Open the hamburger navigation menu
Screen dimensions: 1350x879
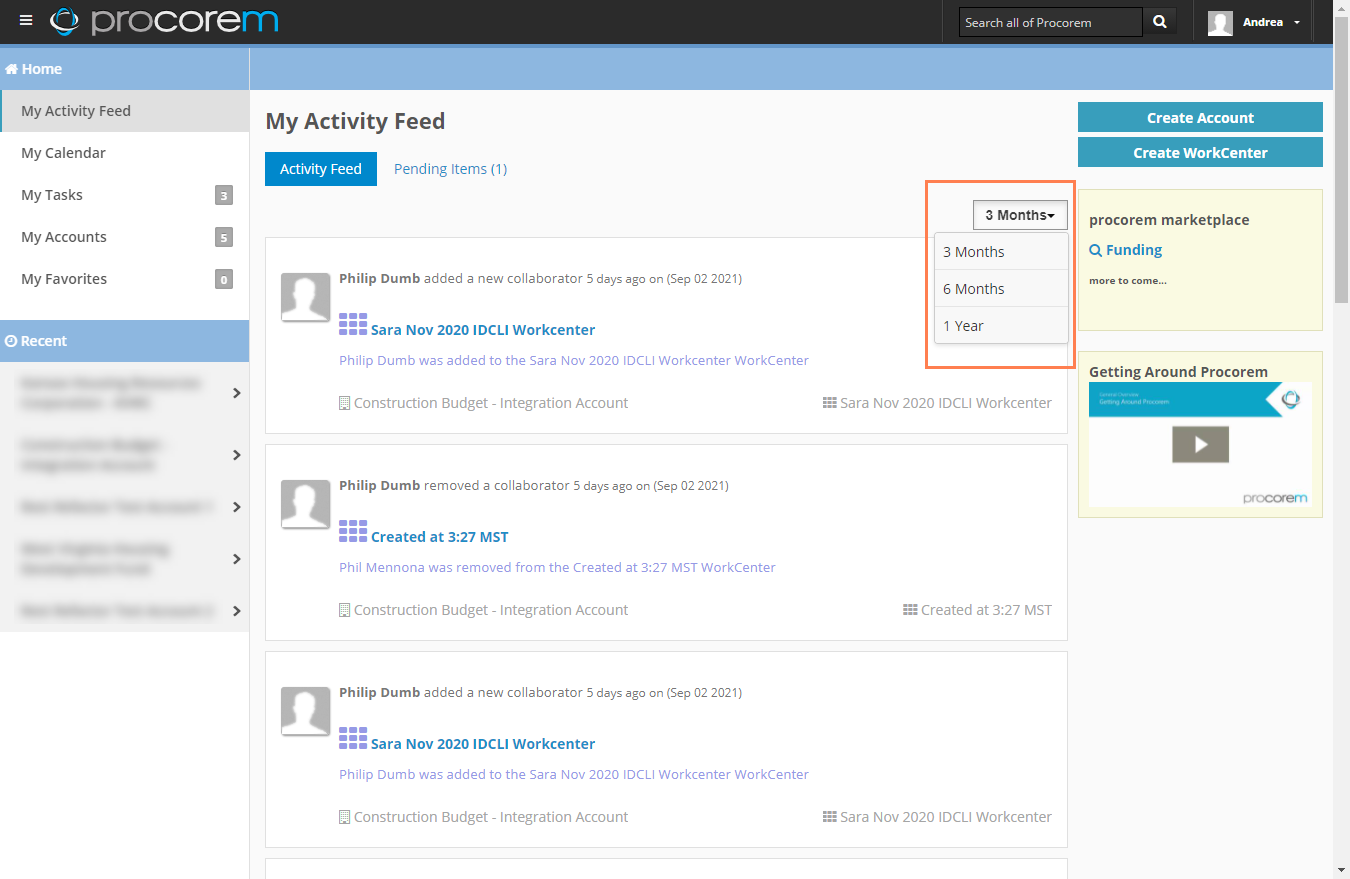pos(26,21)
